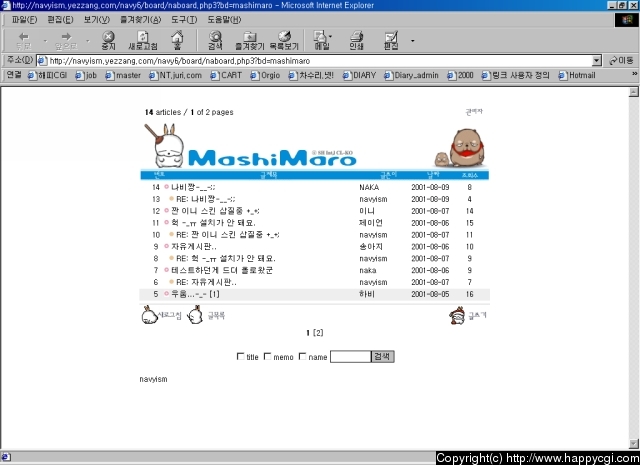Open the 즐겨찾기(A) menu

click(x=140, y=20)
